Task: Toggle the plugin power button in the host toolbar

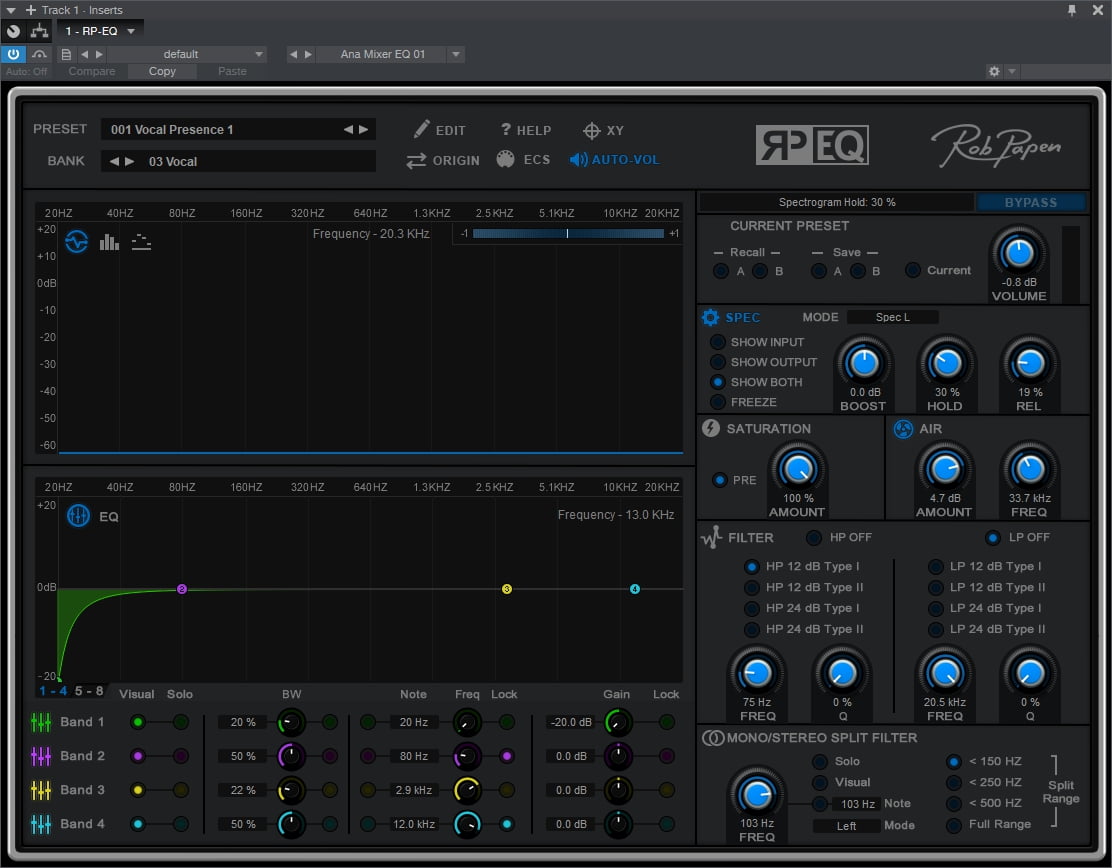Action: (x=13, y=54)
